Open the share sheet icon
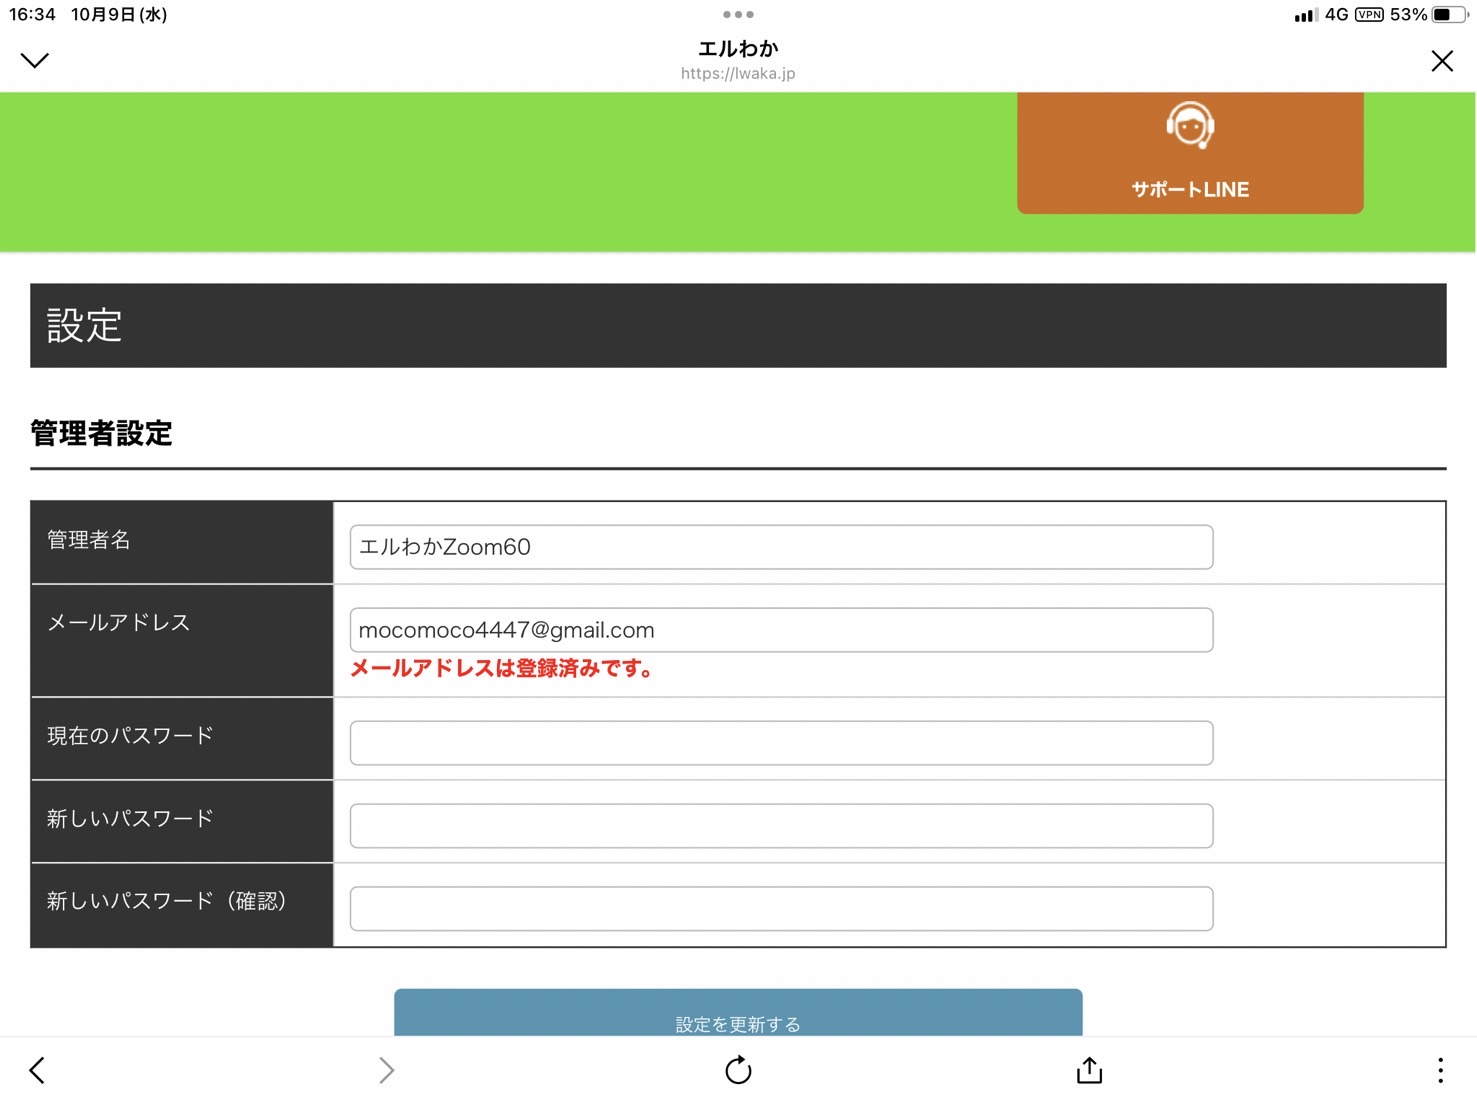Screen dimensions: 1477x1108 (x=1089, y=1070)
